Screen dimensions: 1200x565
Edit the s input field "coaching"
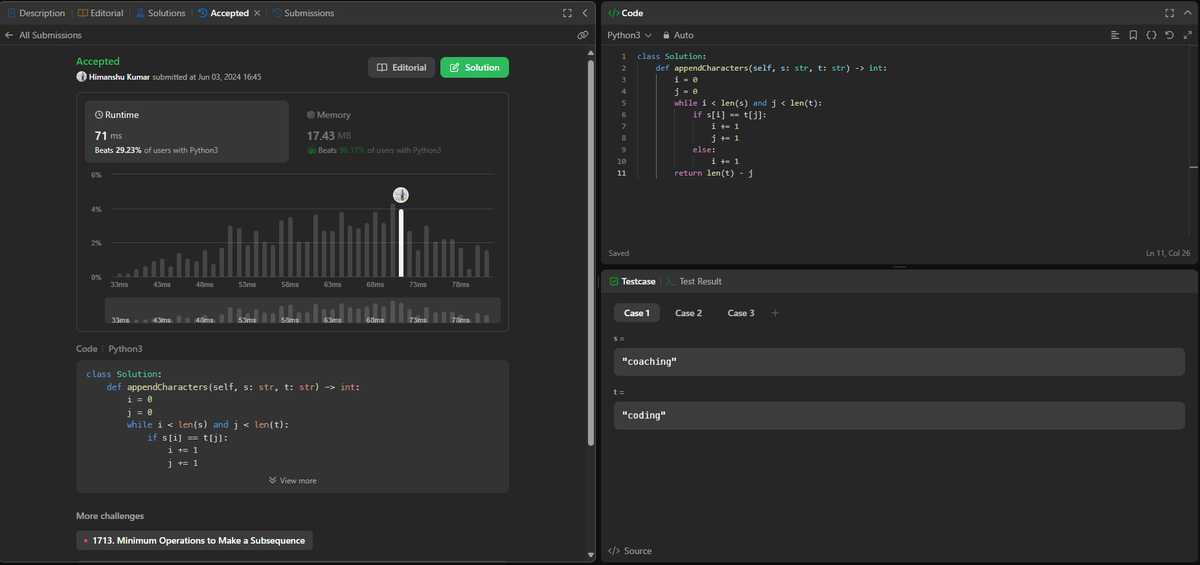coord(899,362)
